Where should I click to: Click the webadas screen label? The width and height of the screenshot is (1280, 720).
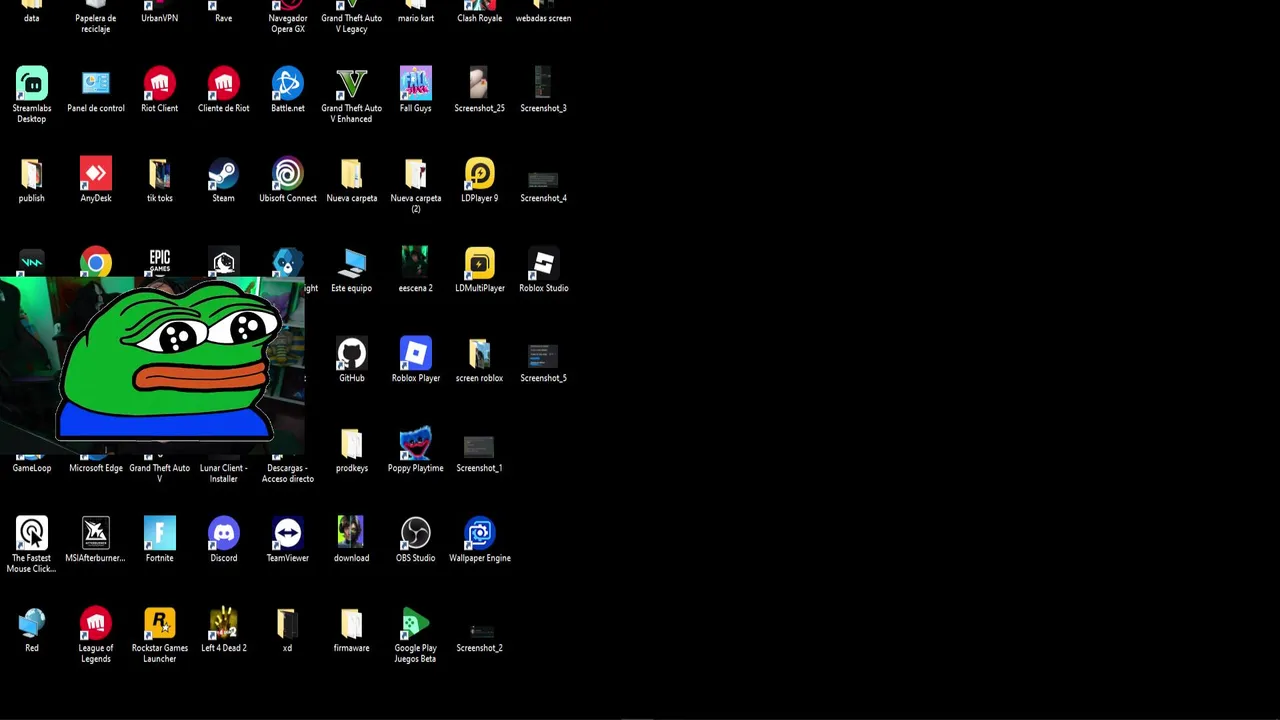[x=543, y=18]
